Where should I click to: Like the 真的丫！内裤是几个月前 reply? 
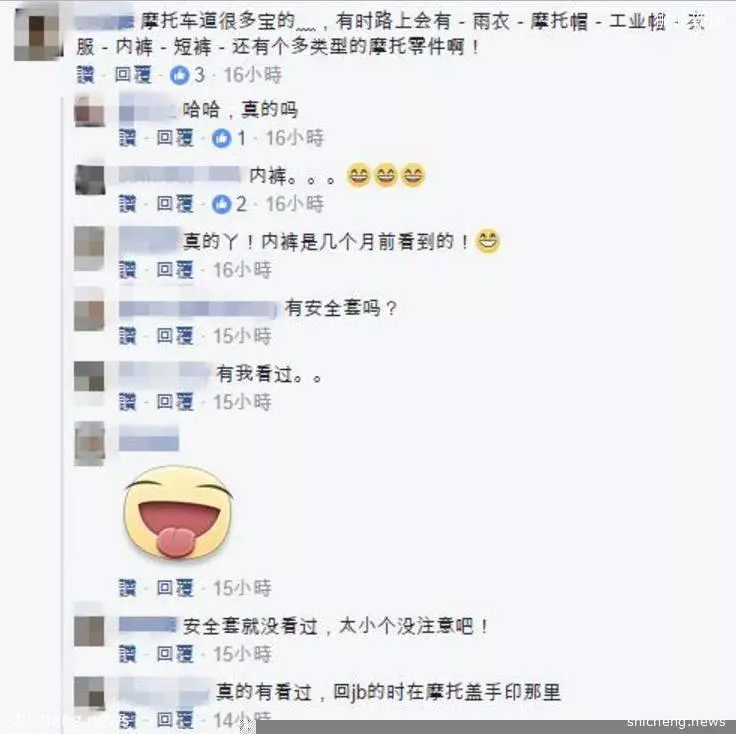pos(127,270)
